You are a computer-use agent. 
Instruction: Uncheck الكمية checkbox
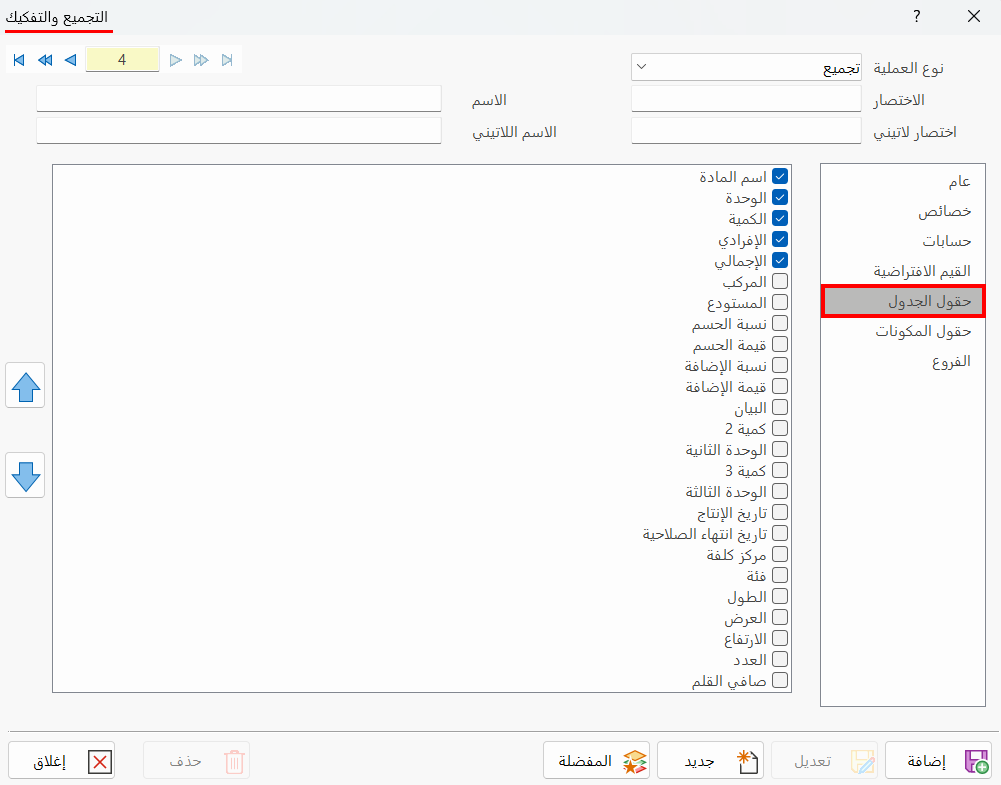[x=779, y=218]
